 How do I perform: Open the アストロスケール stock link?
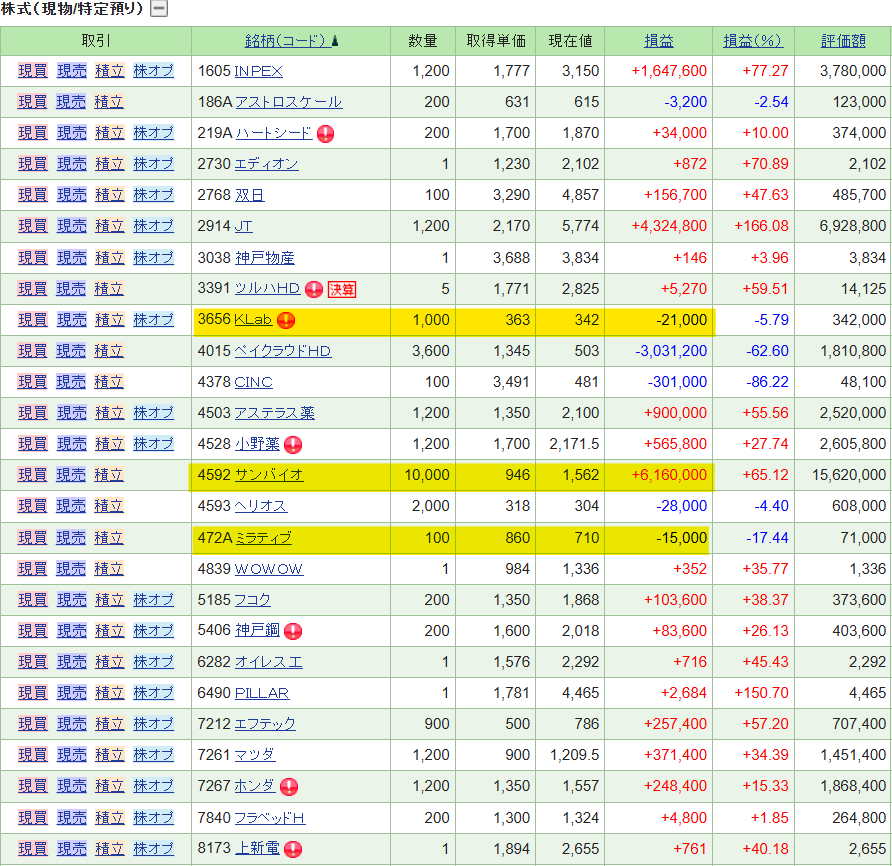tap(288, 102)
